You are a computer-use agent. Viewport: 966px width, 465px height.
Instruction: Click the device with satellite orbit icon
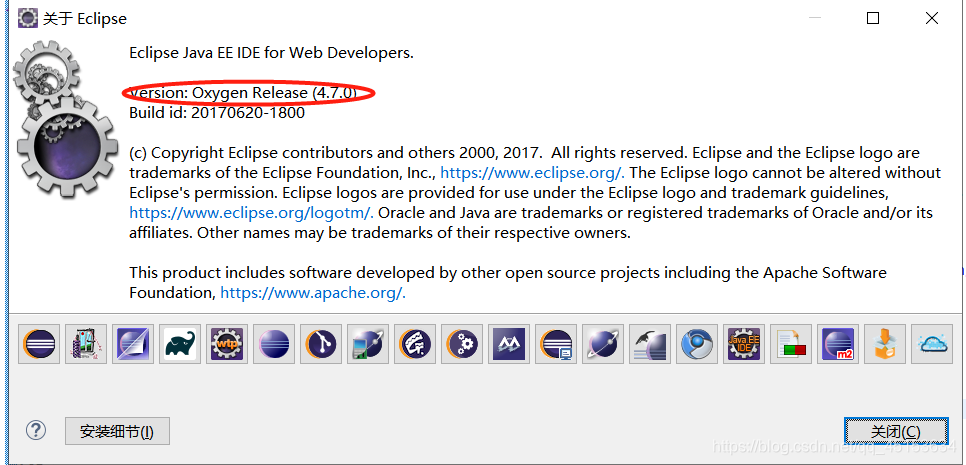[368, 344]
